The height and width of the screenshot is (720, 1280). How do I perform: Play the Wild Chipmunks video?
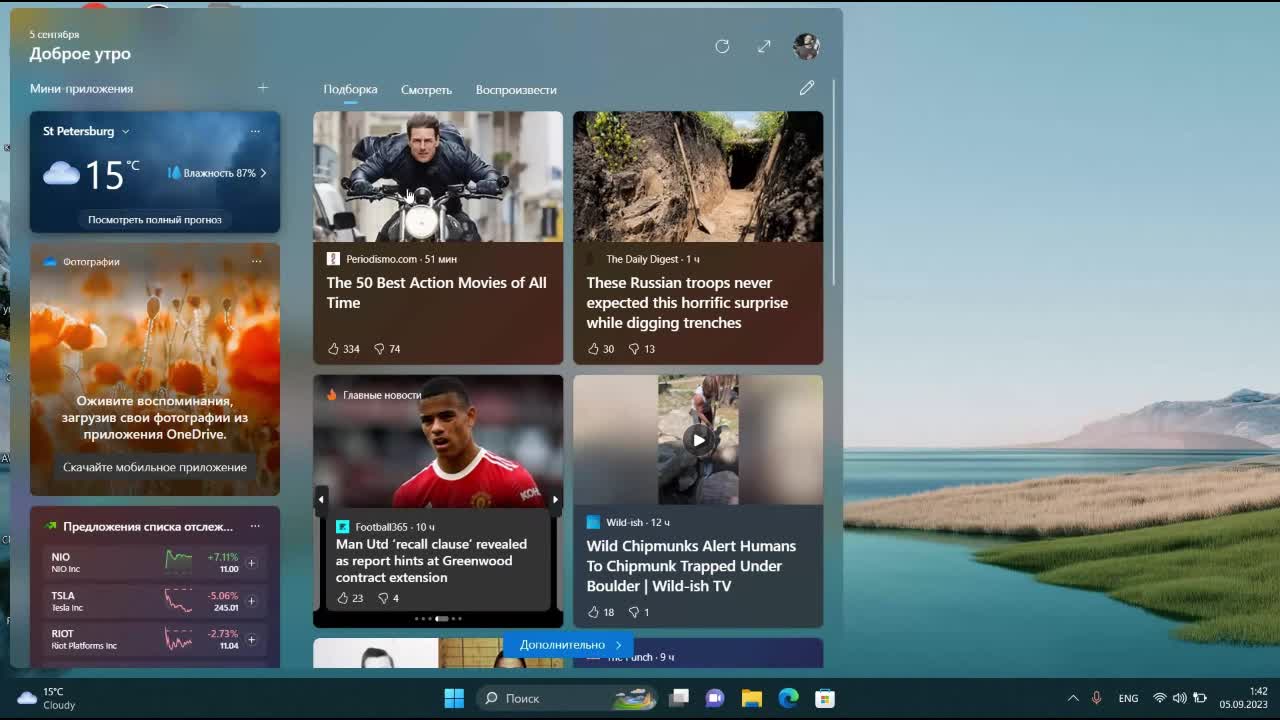point(698,439)
